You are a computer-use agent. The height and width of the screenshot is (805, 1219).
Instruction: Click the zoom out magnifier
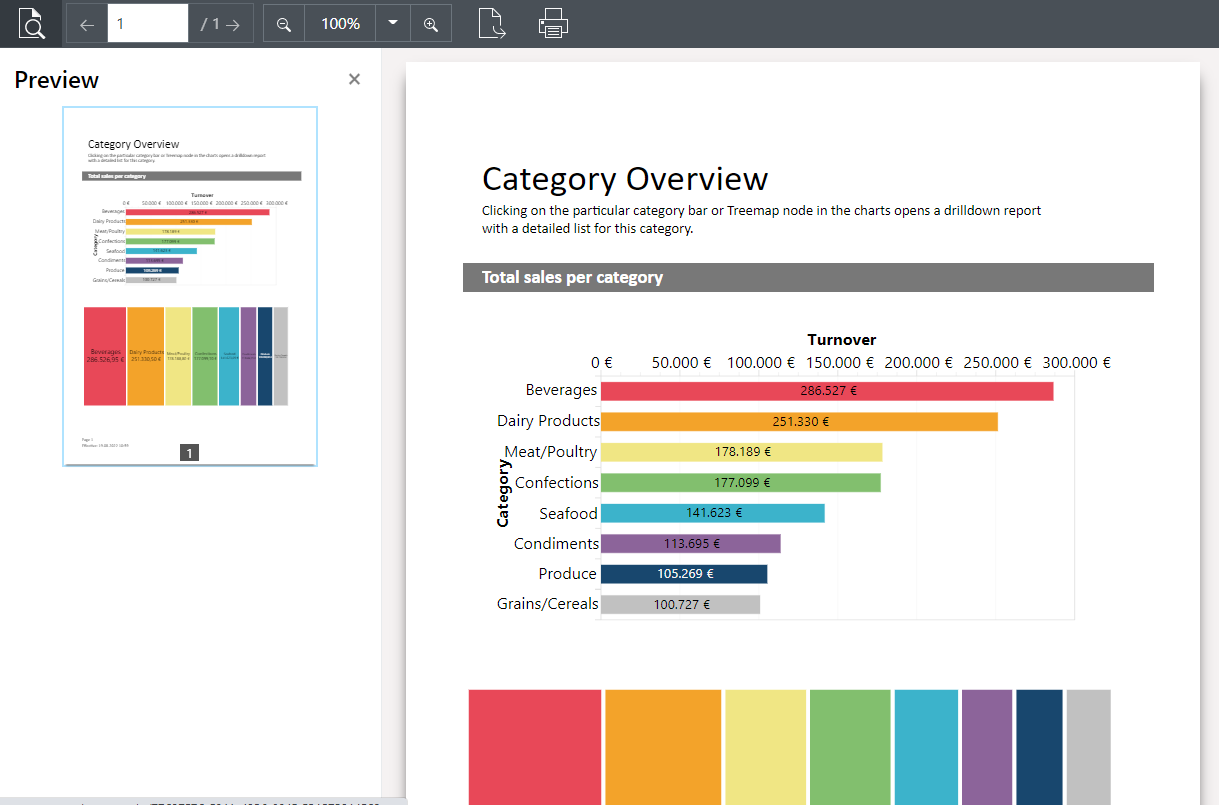(284, 24)
